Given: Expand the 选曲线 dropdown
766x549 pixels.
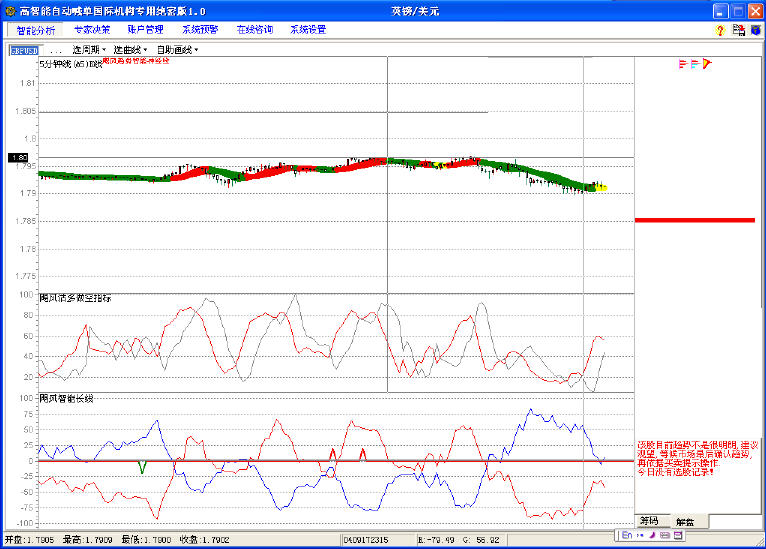Looking at the screenshot, I should (x=130, y=50).
